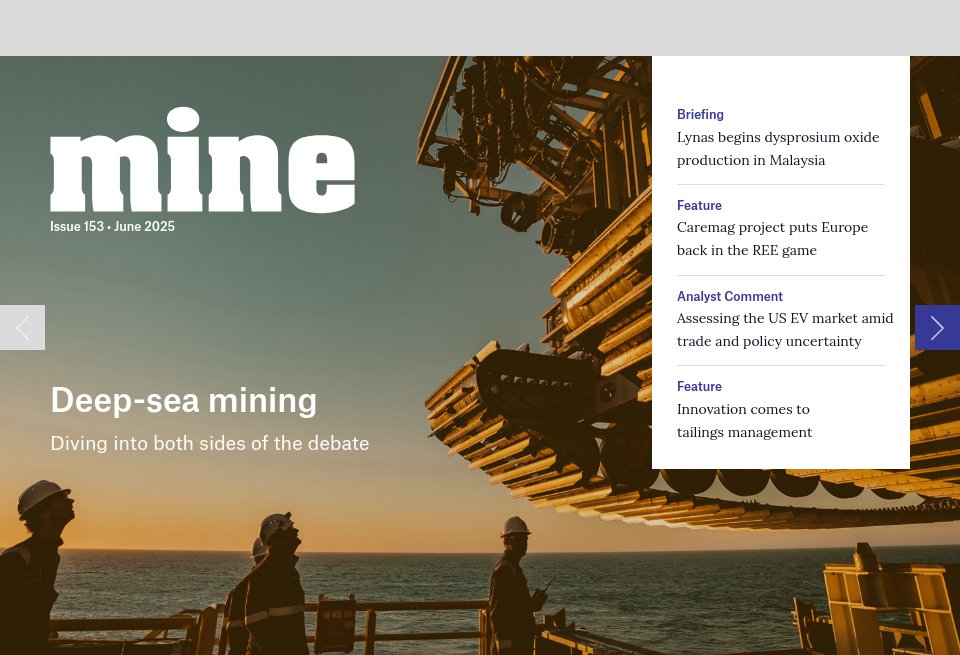Click the white table of contents panel
This screenshot has height=655, width=960.
tap(781, 262)
